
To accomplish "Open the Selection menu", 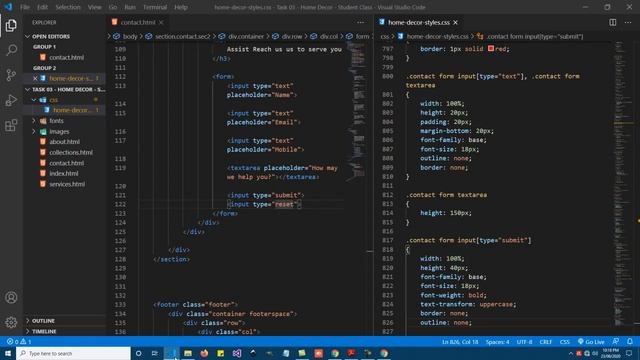I will 68,7.
